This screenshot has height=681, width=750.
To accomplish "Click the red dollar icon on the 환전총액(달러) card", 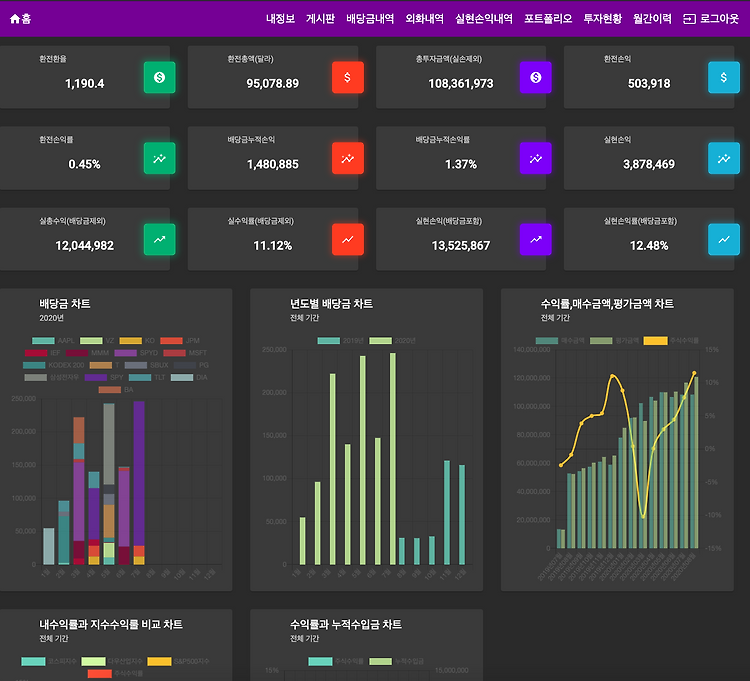I will (x=348, y=77).
